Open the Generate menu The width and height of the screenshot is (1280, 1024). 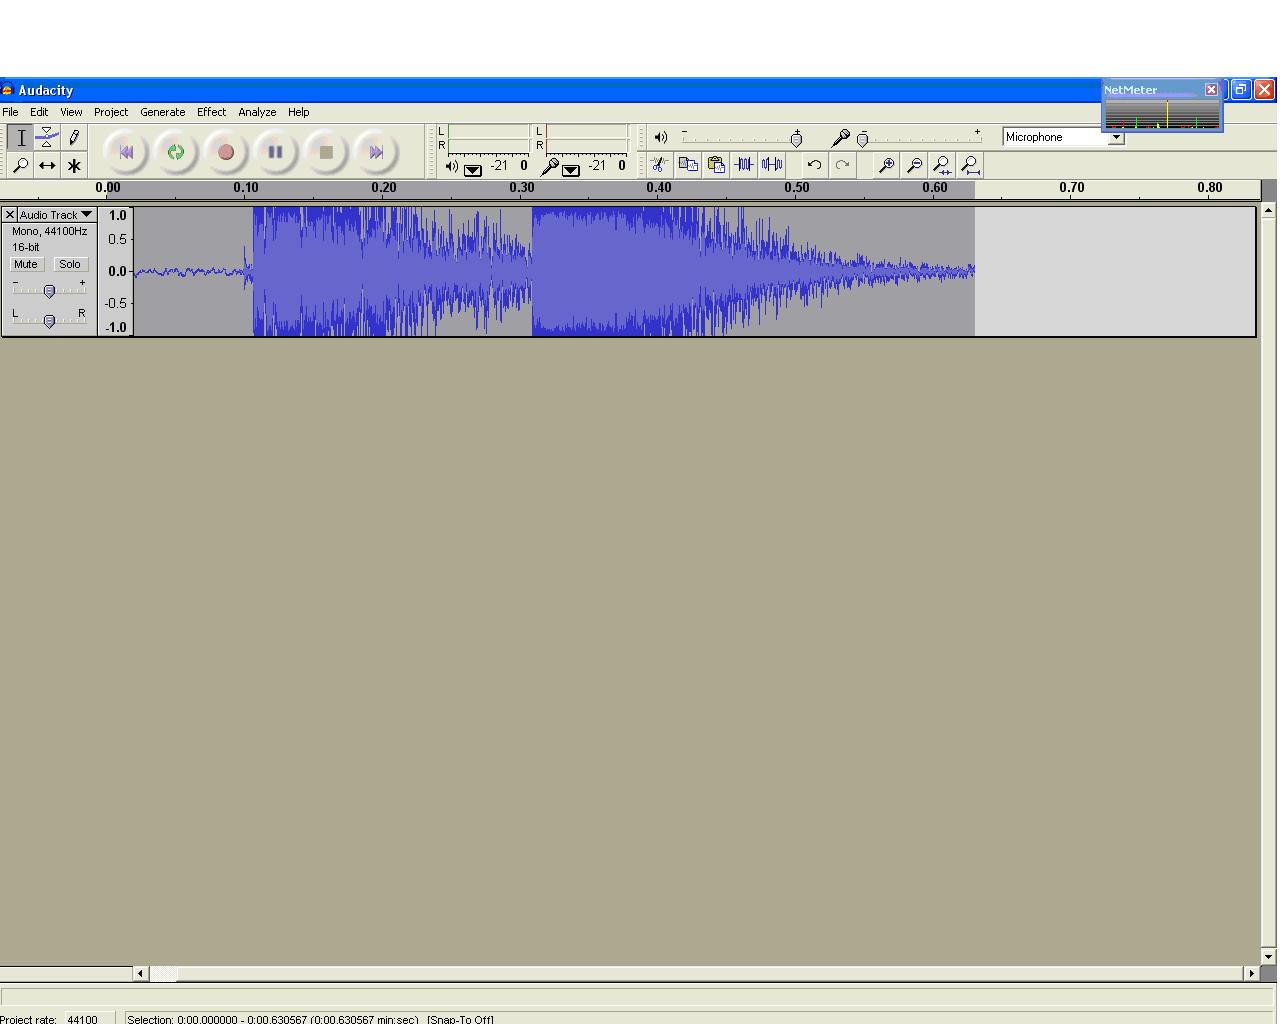pos(162,112)
